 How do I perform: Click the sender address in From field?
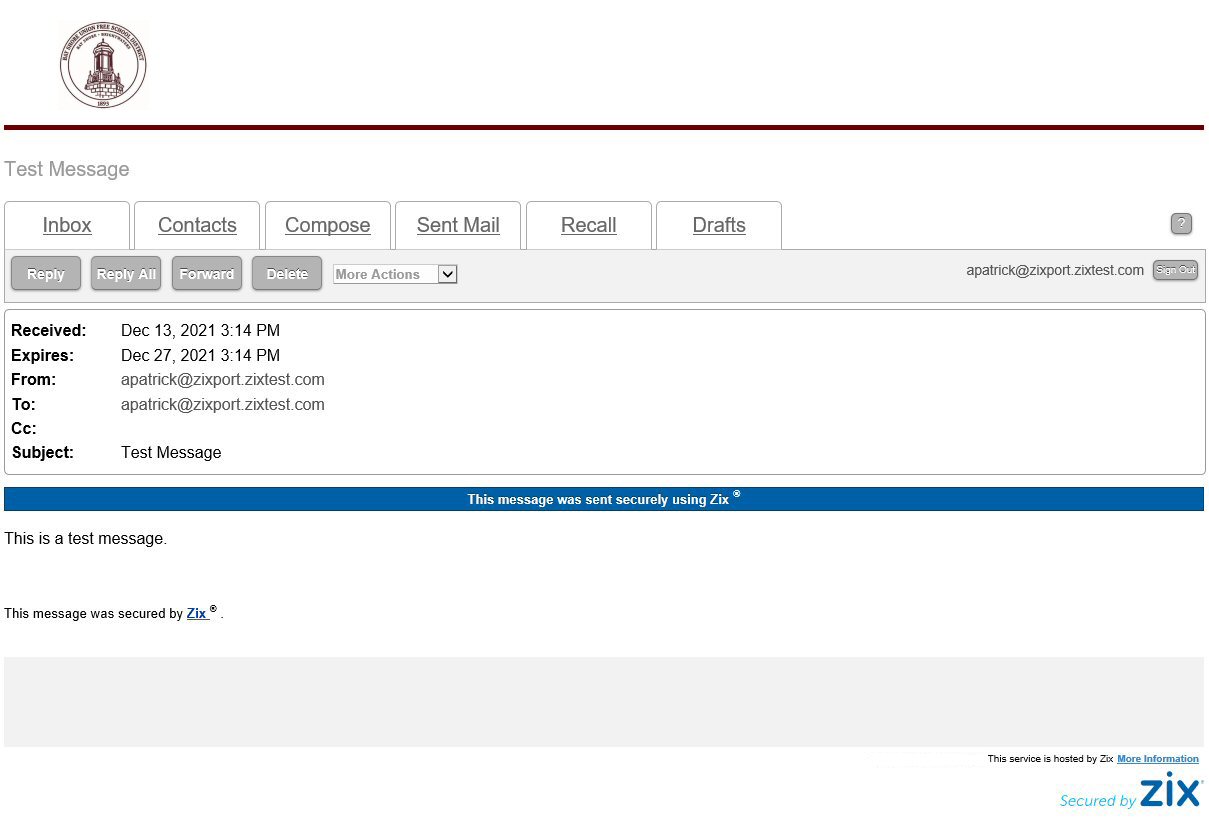click(222, 380)
